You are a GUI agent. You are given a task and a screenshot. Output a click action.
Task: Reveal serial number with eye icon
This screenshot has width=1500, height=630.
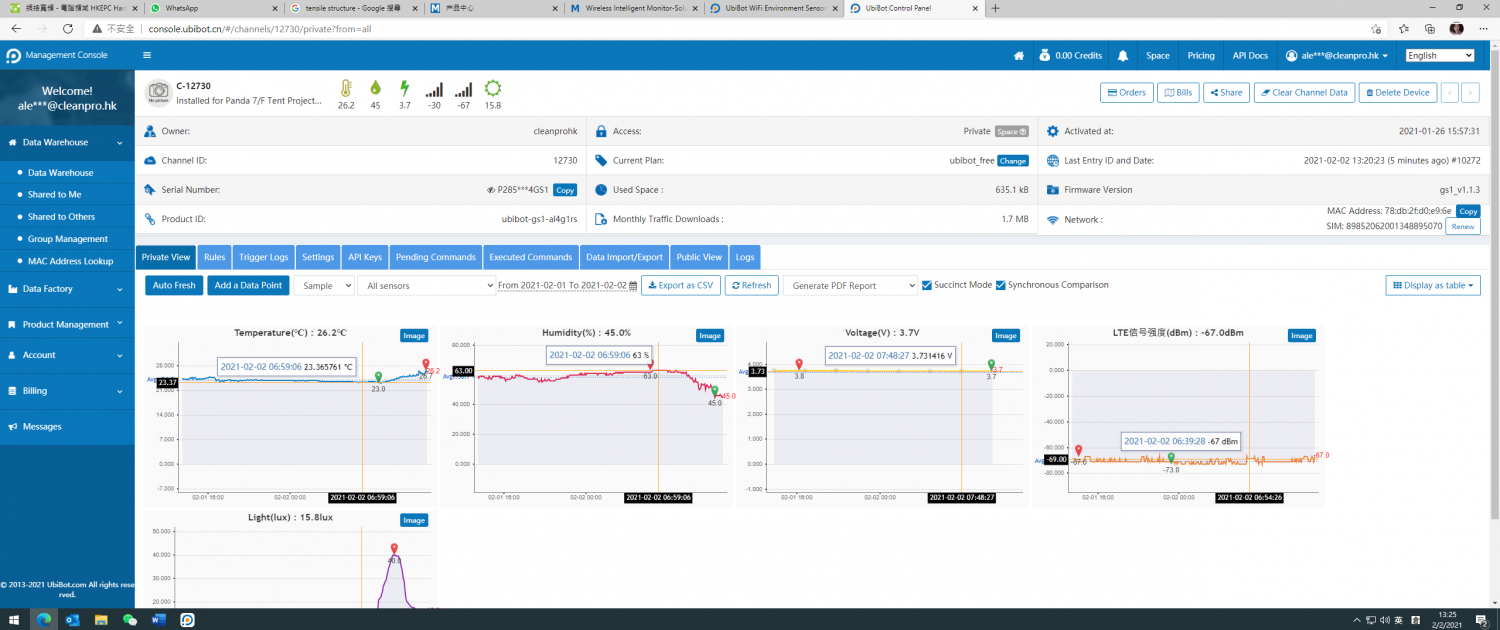point(491,190)
